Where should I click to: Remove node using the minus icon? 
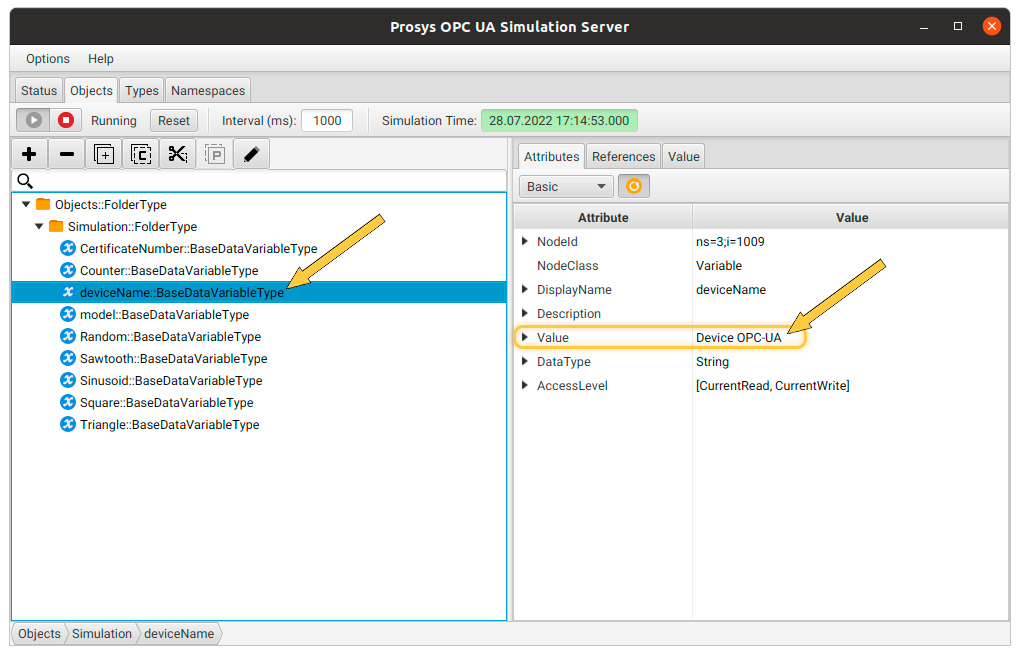[x=66, y=154]
